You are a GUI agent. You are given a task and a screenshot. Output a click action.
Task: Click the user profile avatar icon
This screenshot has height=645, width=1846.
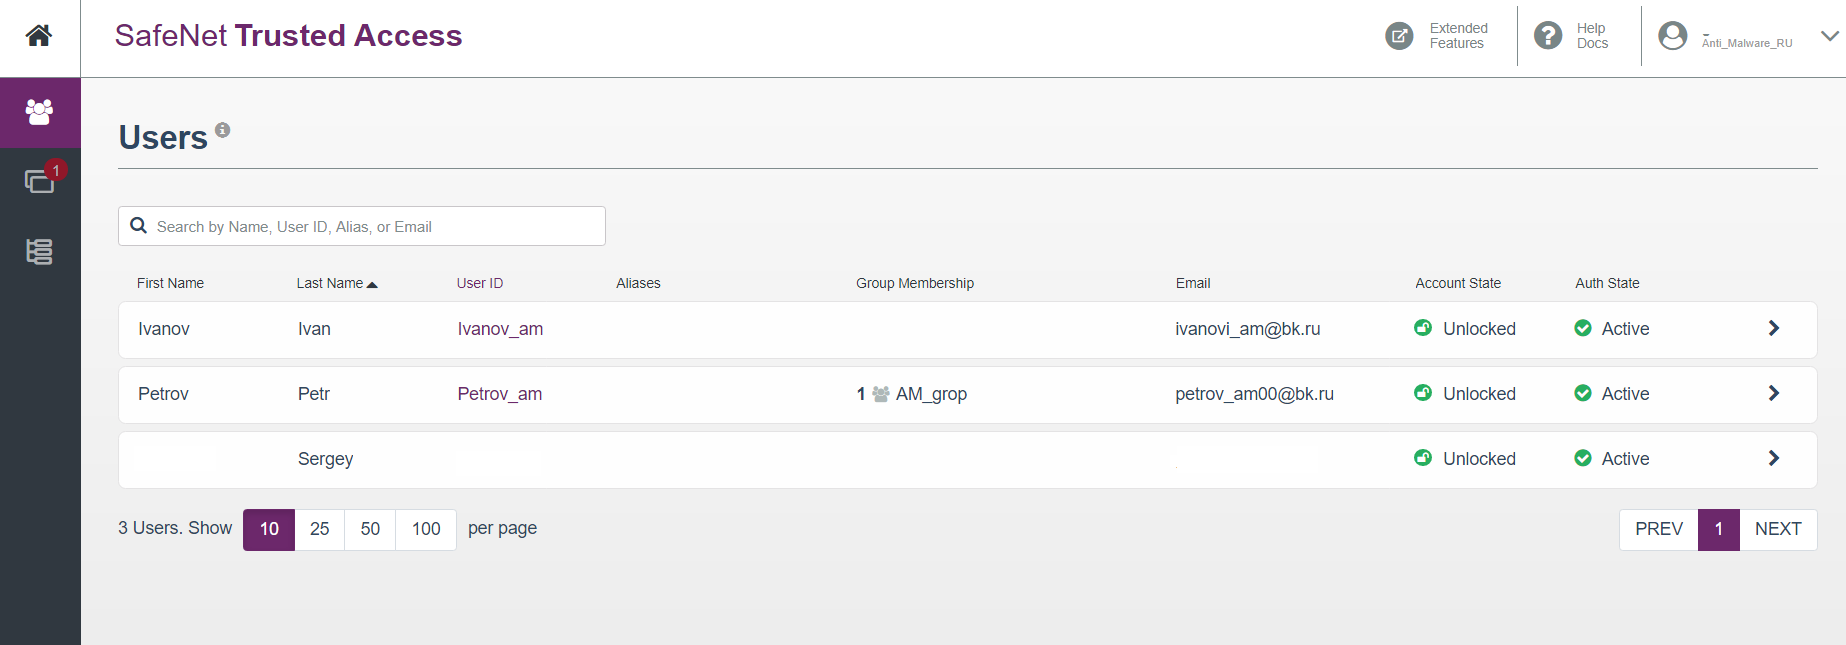point(1672,36)
